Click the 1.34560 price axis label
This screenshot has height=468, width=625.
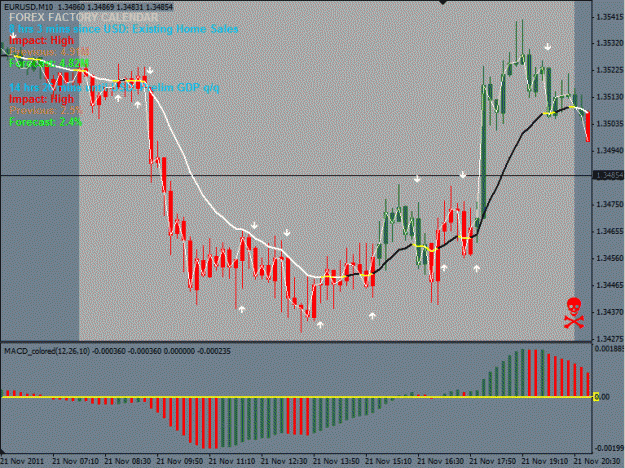(610, 258)
